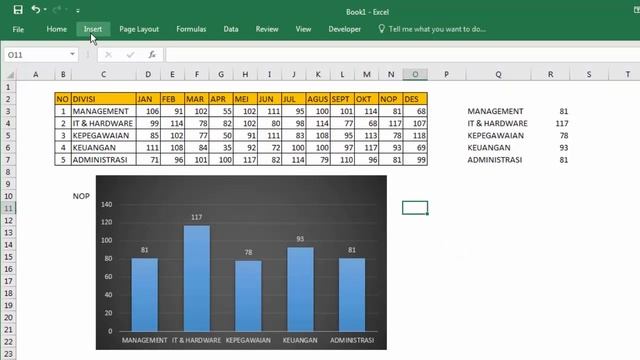This screenshot has width=640, height=360.
Task: Expand the Name Box dropdown arrow
Action: point(72,54)
